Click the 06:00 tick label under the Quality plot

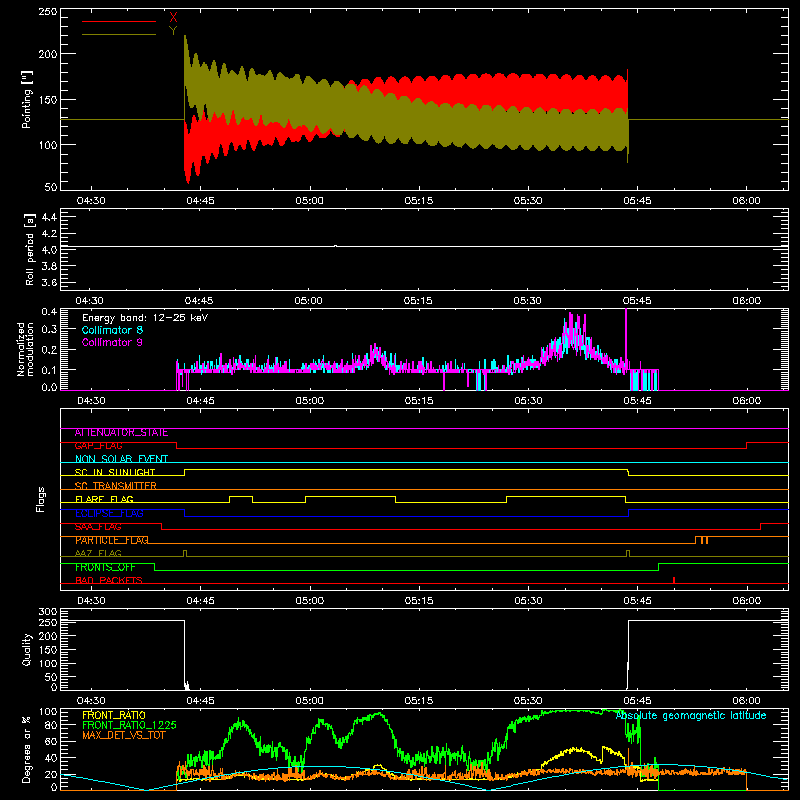pyautogui.click(x=746, y=701)
